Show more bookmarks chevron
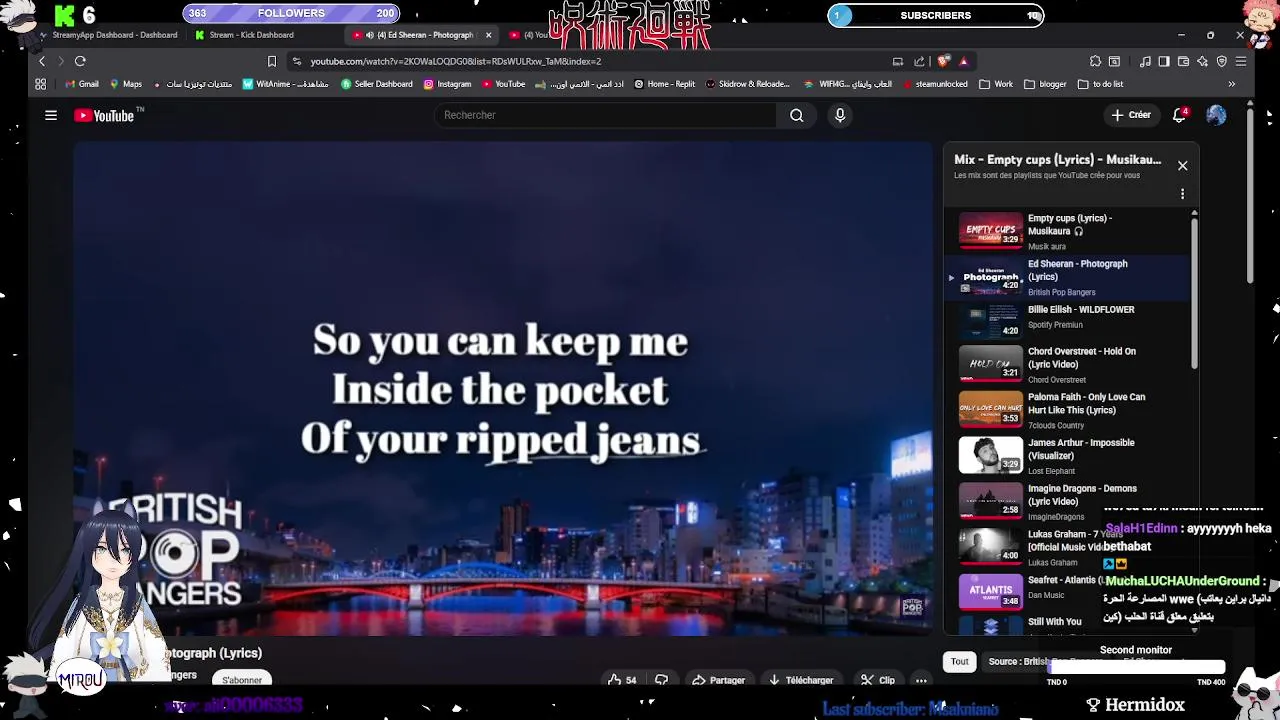This screenshot has width=1280, height=720. [x=1232, y=84]
